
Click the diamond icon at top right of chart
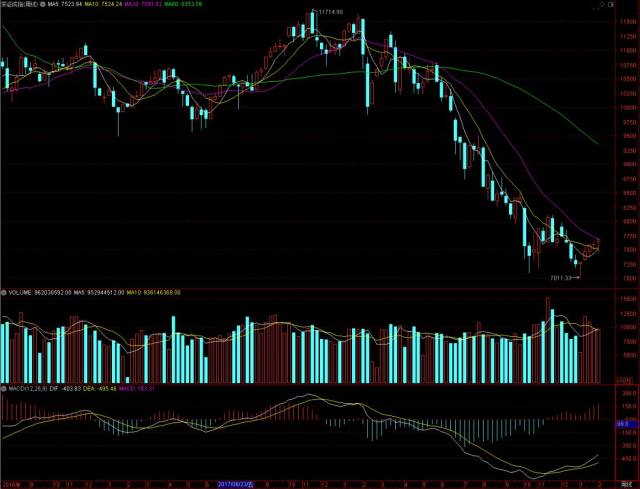pyautogui.click(x=602, y=4)
